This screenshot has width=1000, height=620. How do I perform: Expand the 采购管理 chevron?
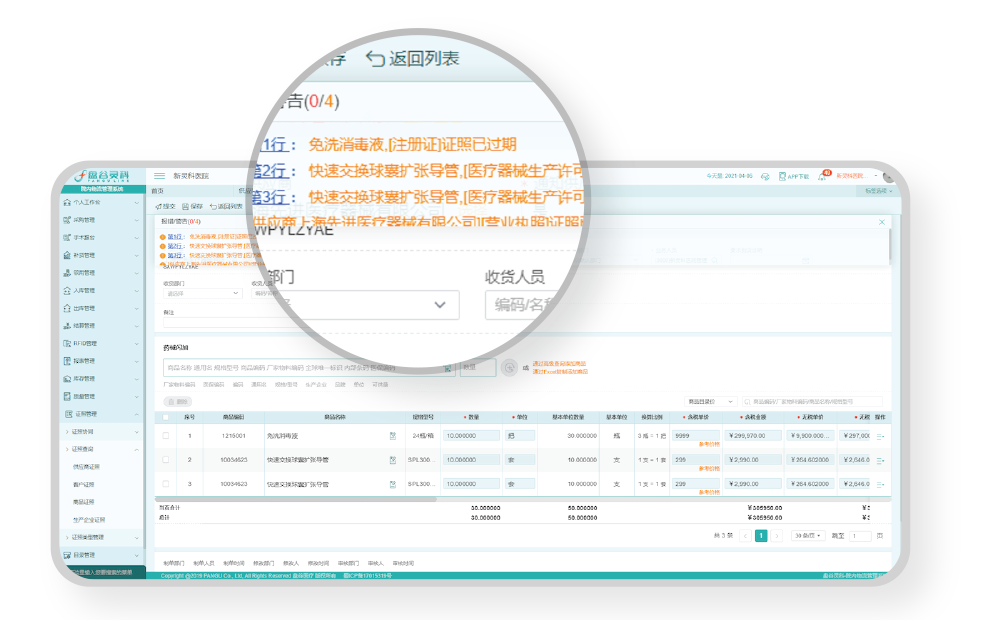pos(136,220)
